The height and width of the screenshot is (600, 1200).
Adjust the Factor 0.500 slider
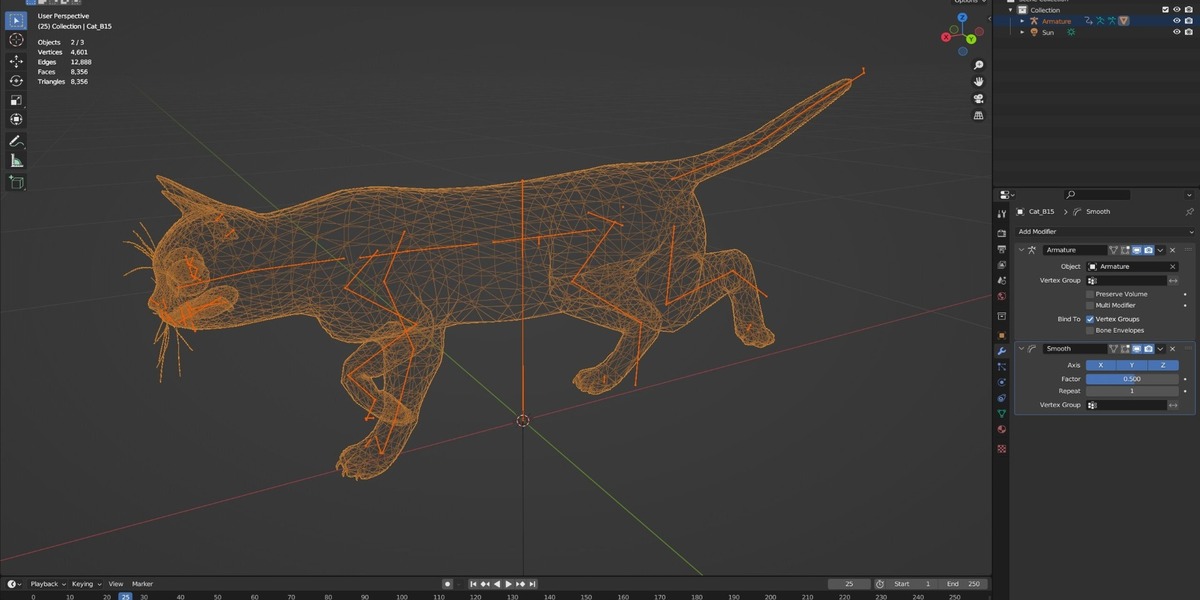coord(1132,379)
